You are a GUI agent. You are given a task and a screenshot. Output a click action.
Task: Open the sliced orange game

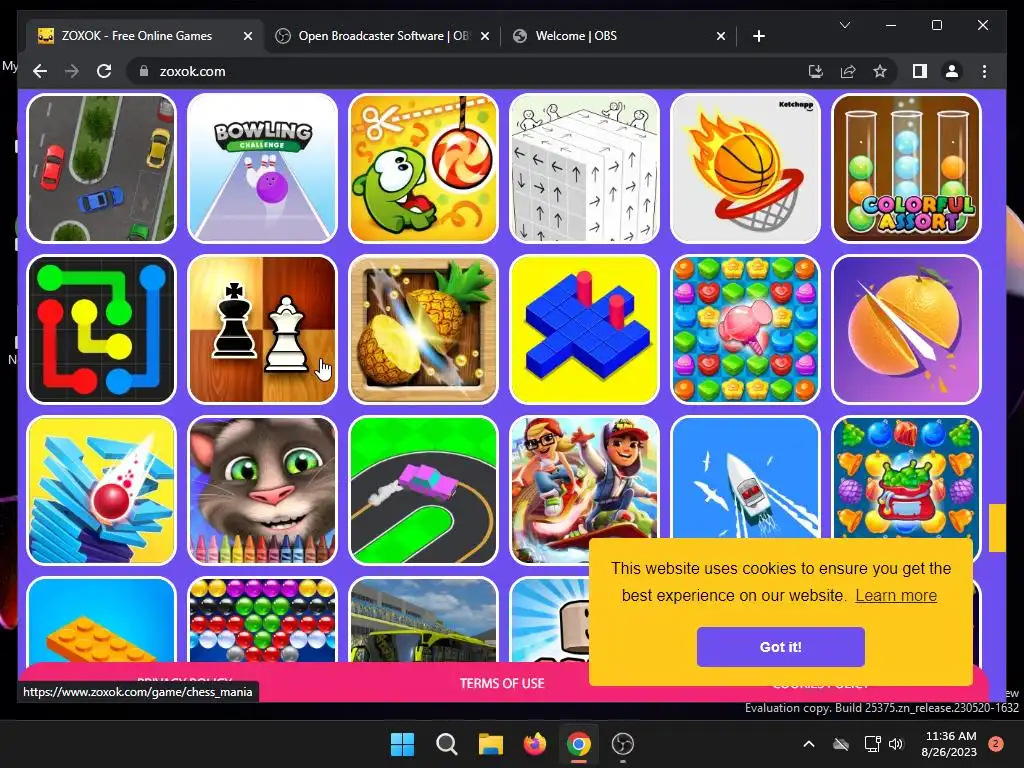coord(906,329)
